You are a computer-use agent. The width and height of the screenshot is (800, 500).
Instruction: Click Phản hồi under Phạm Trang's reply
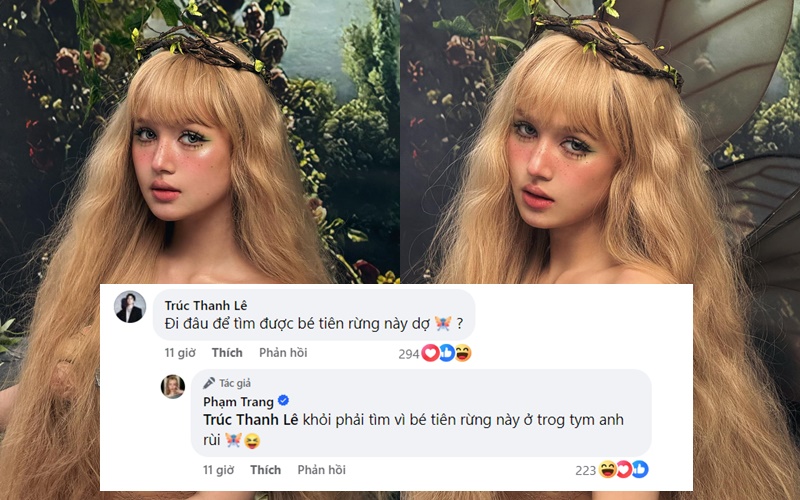pyautogui.click(x=321, y=470)
